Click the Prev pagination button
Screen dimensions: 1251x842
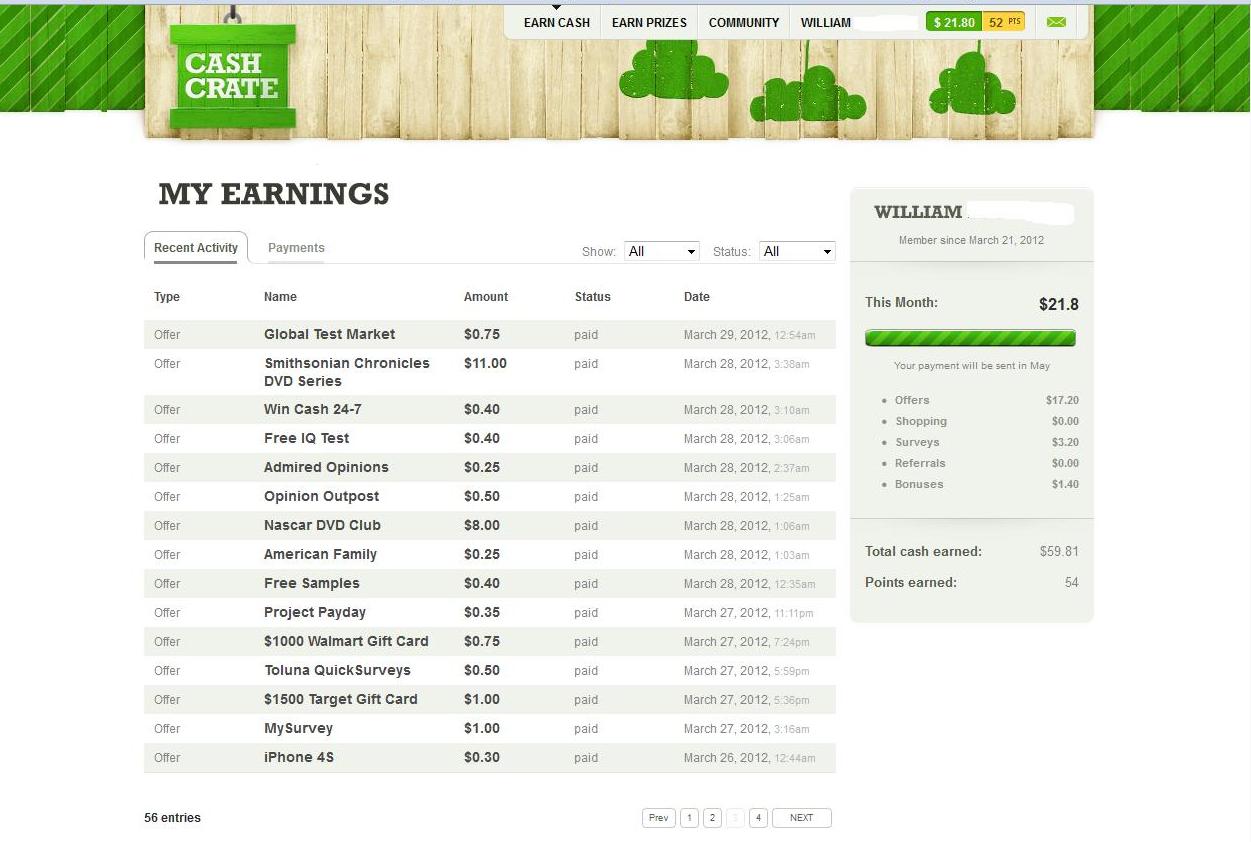pos(658,817)
